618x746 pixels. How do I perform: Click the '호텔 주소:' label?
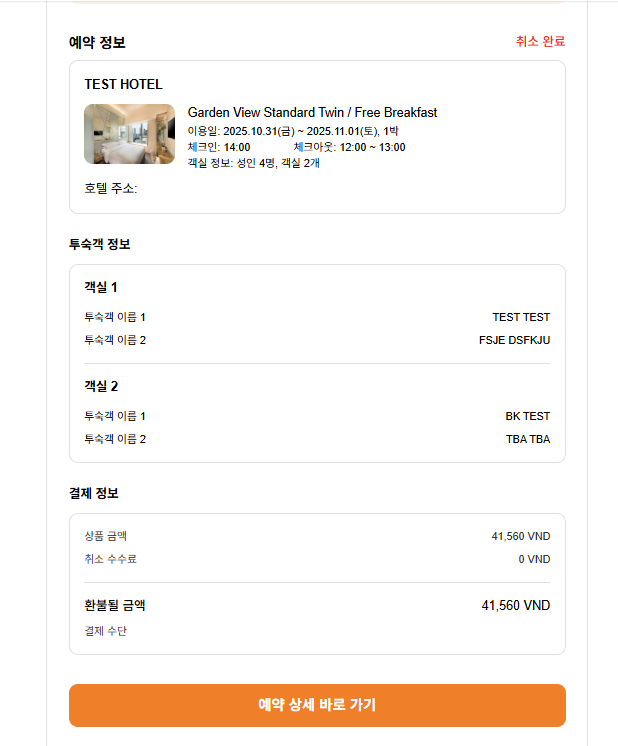click(111, 188)
